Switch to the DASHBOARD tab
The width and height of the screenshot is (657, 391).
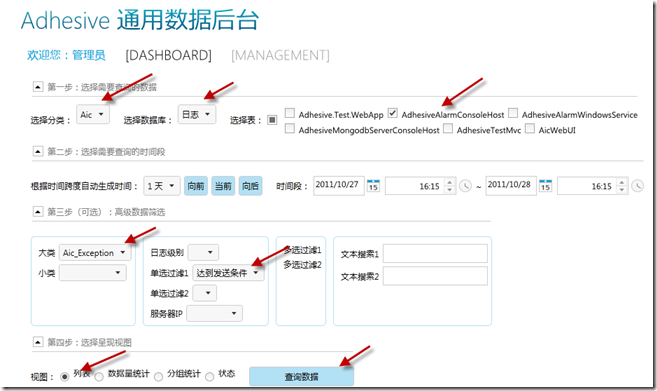(168, 55)
